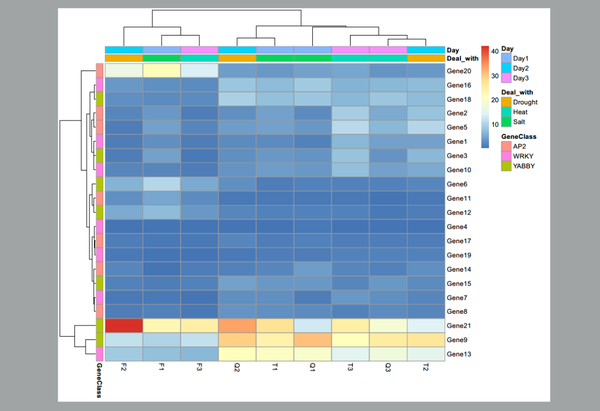
Task: Click the Q2 column label
Action: click(x=237, y=367)
